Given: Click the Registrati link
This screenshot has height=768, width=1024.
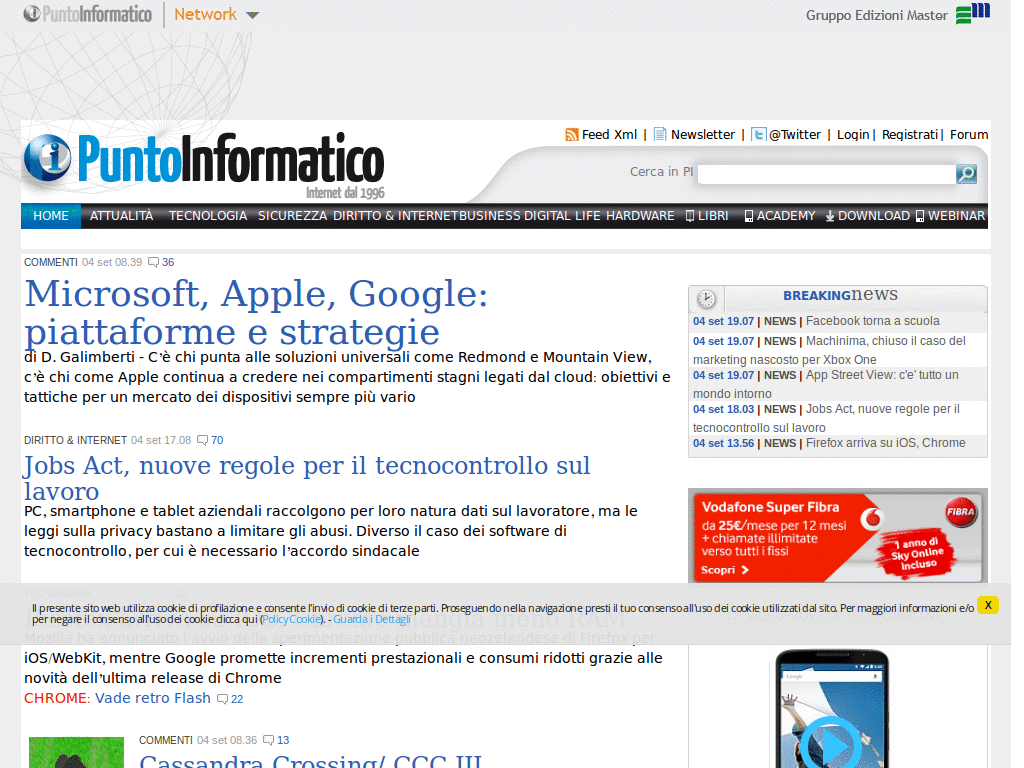Looking at the screenshot, I should point(910,135).
